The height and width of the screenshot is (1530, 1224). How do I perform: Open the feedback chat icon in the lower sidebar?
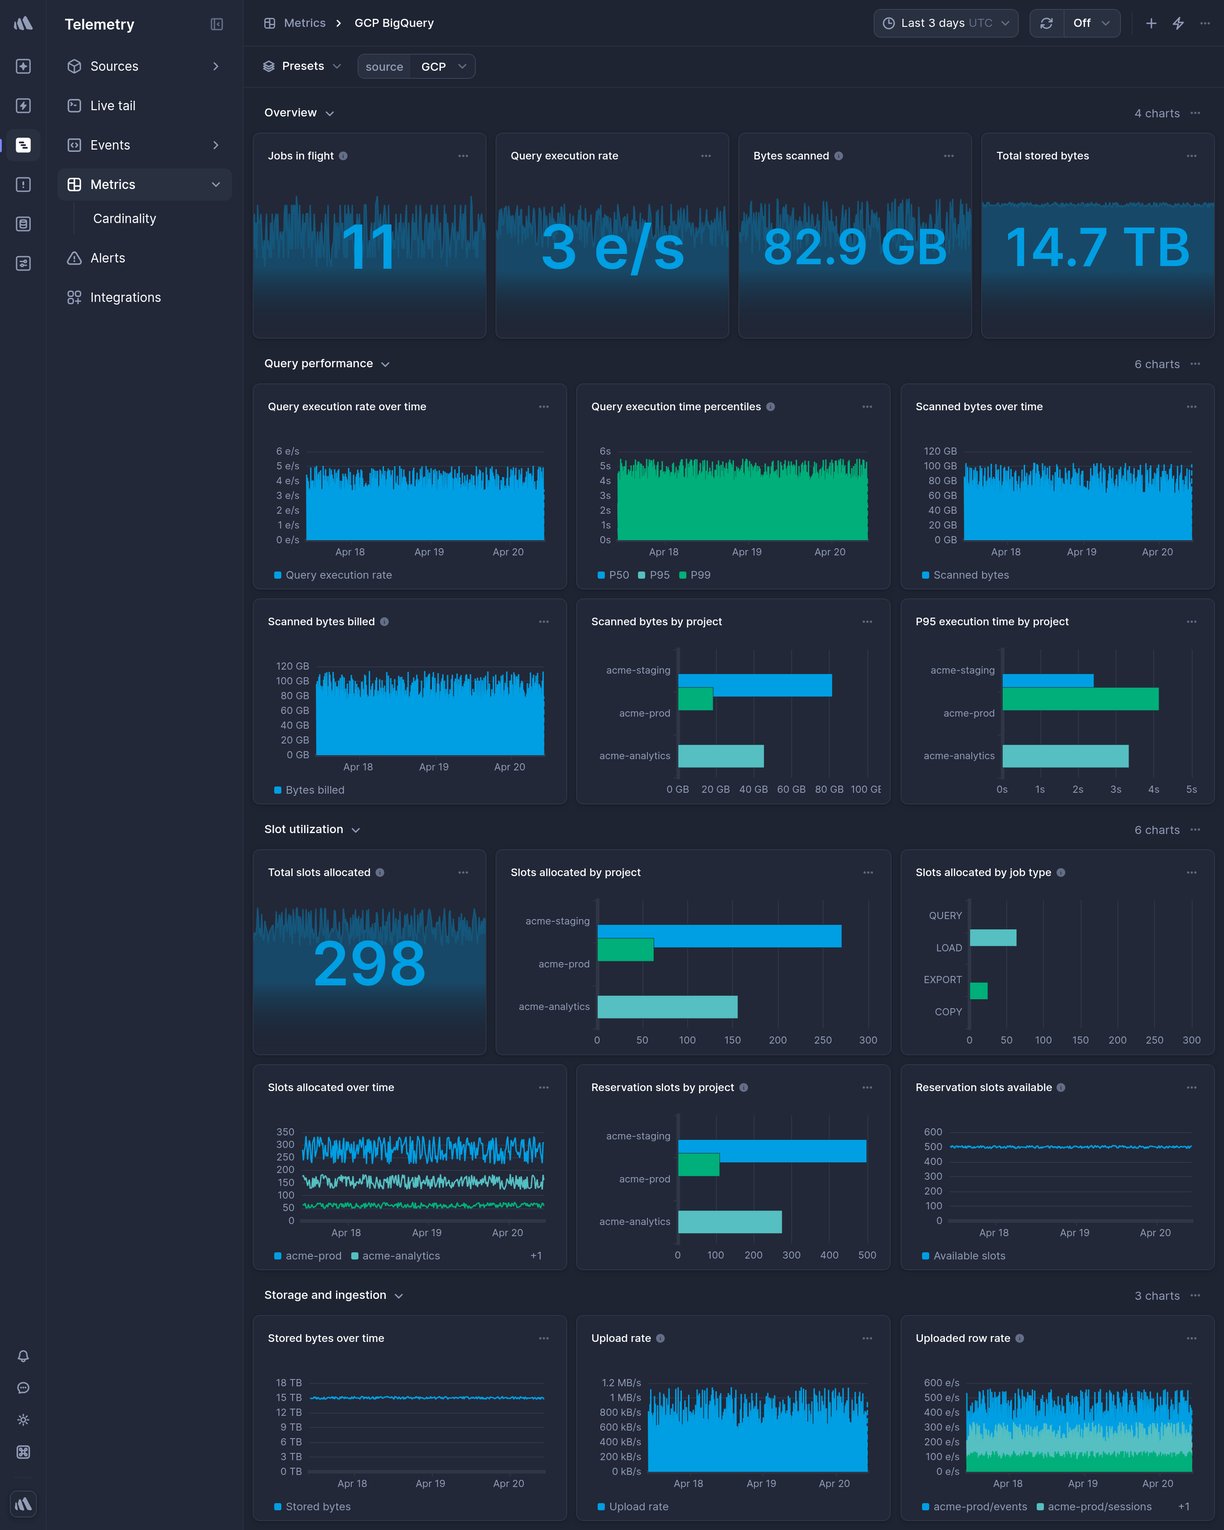22,1388
